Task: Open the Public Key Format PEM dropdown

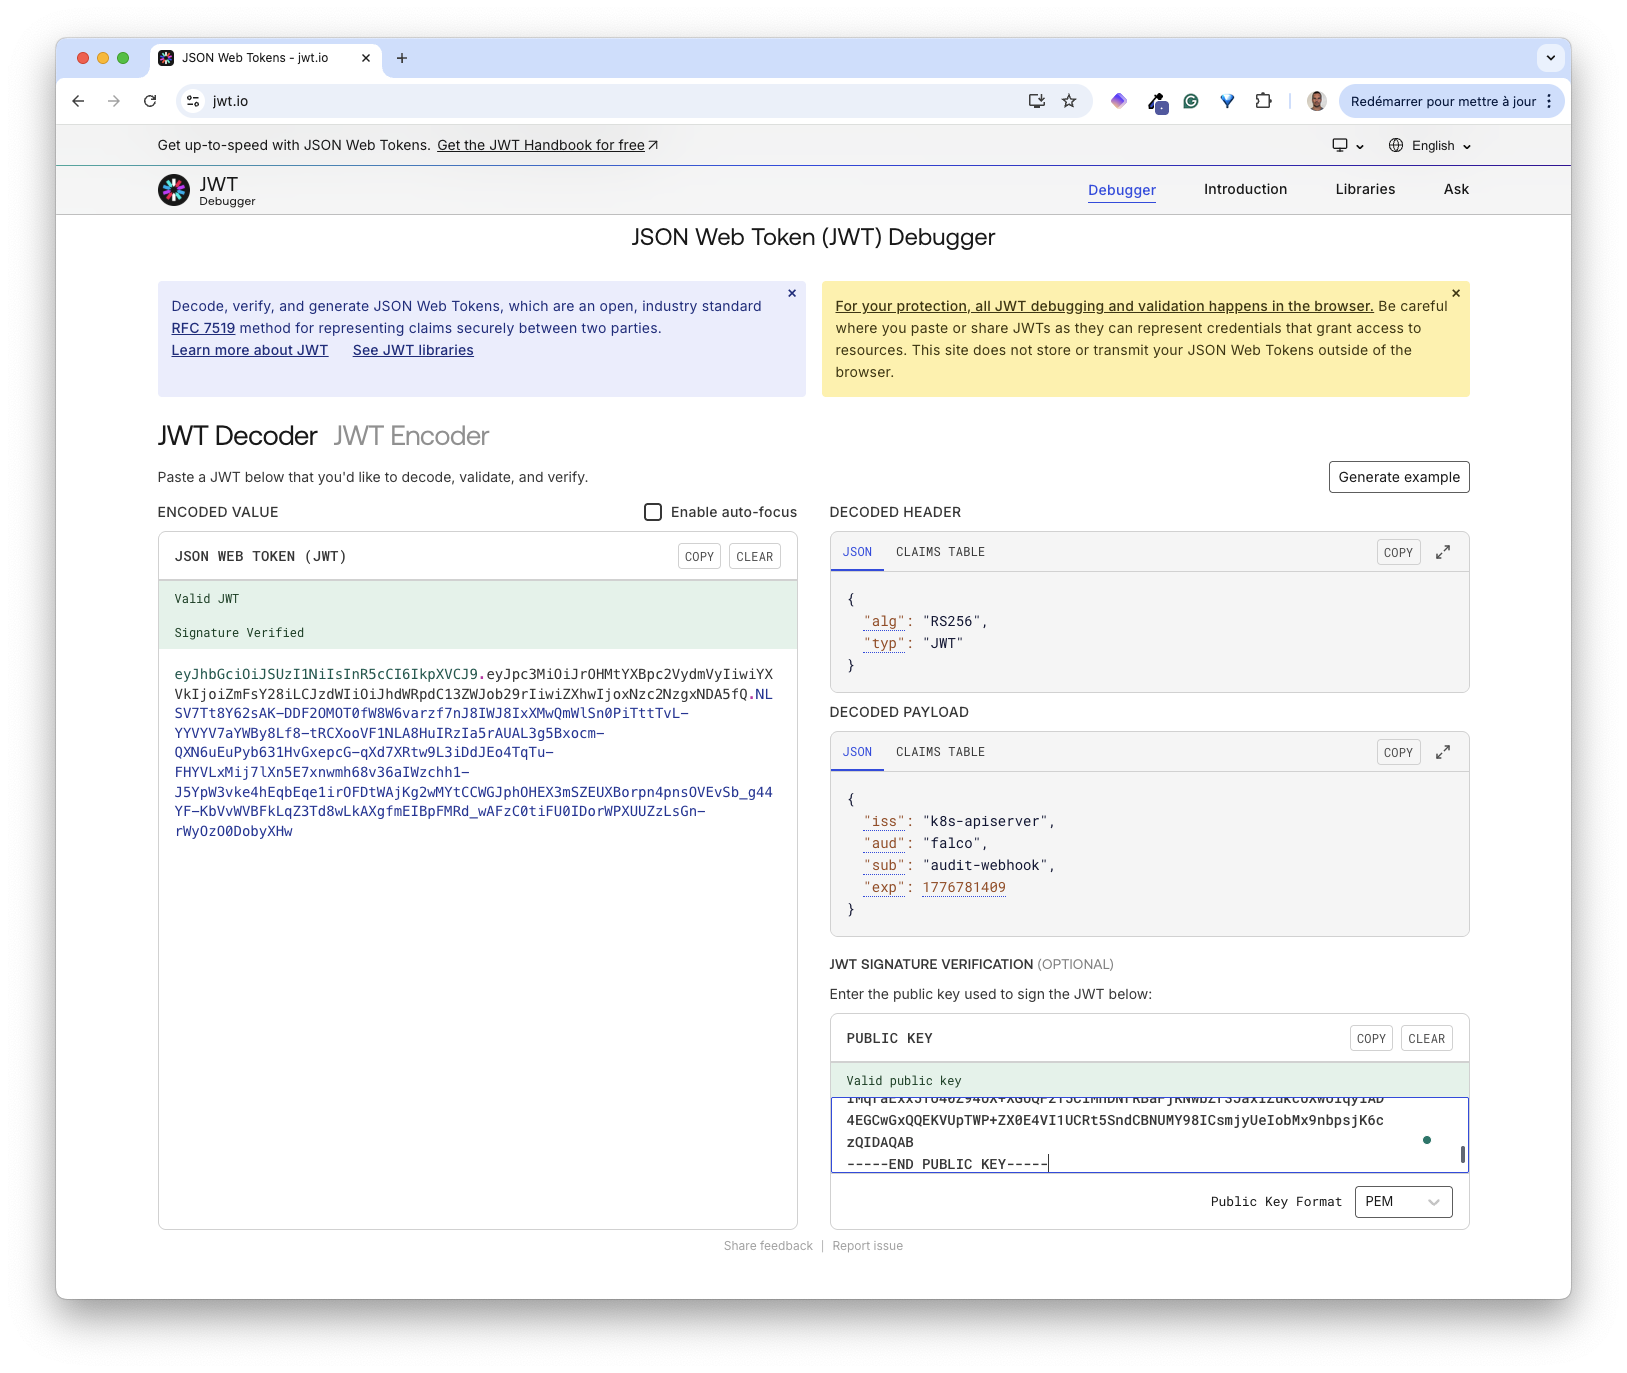Action: (x=1403, y=1202)
